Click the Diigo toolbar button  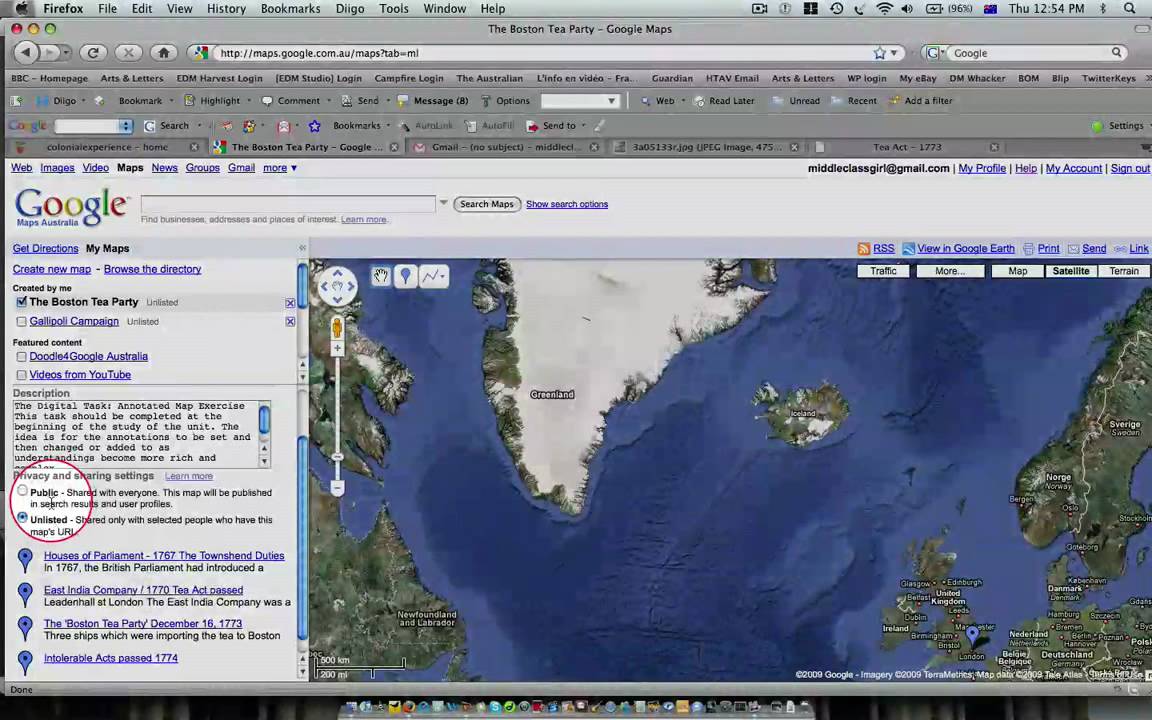click(x=59, y=101)
